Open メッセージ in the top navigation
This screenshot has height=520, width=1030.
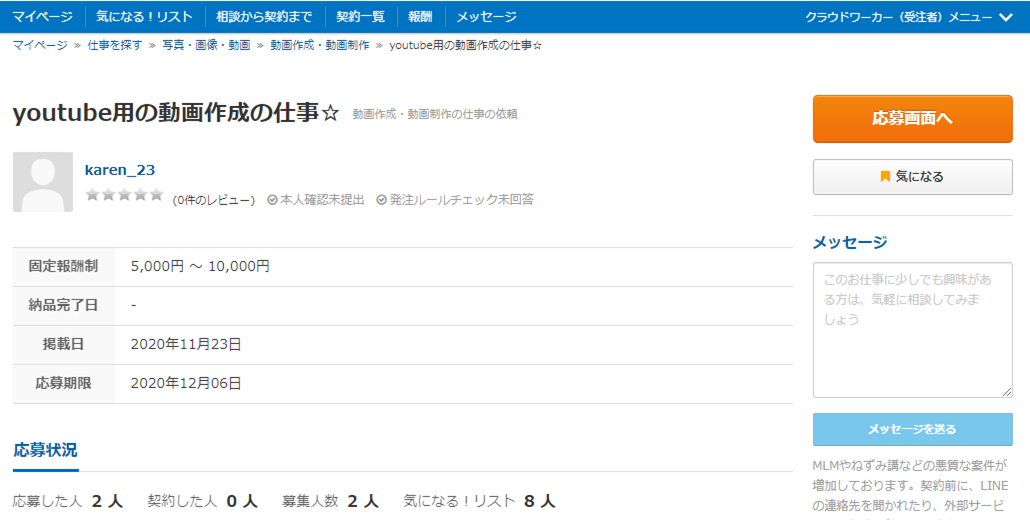tap(487, 17)
